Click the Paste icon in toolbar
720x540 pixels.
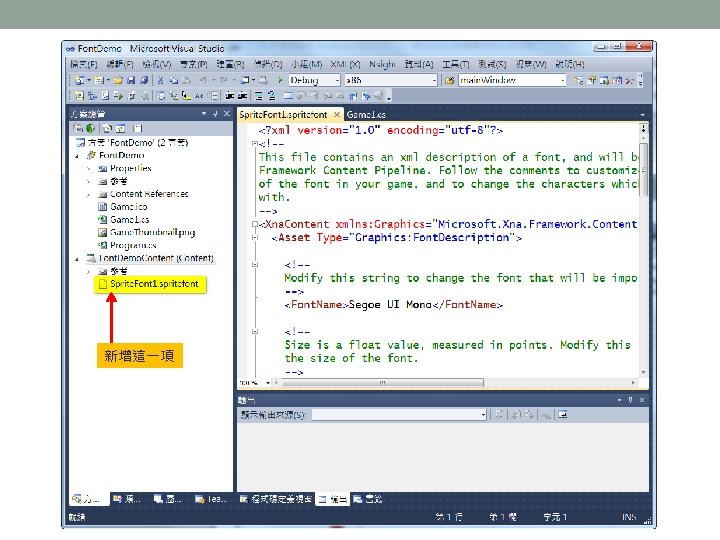click(186, 80)
